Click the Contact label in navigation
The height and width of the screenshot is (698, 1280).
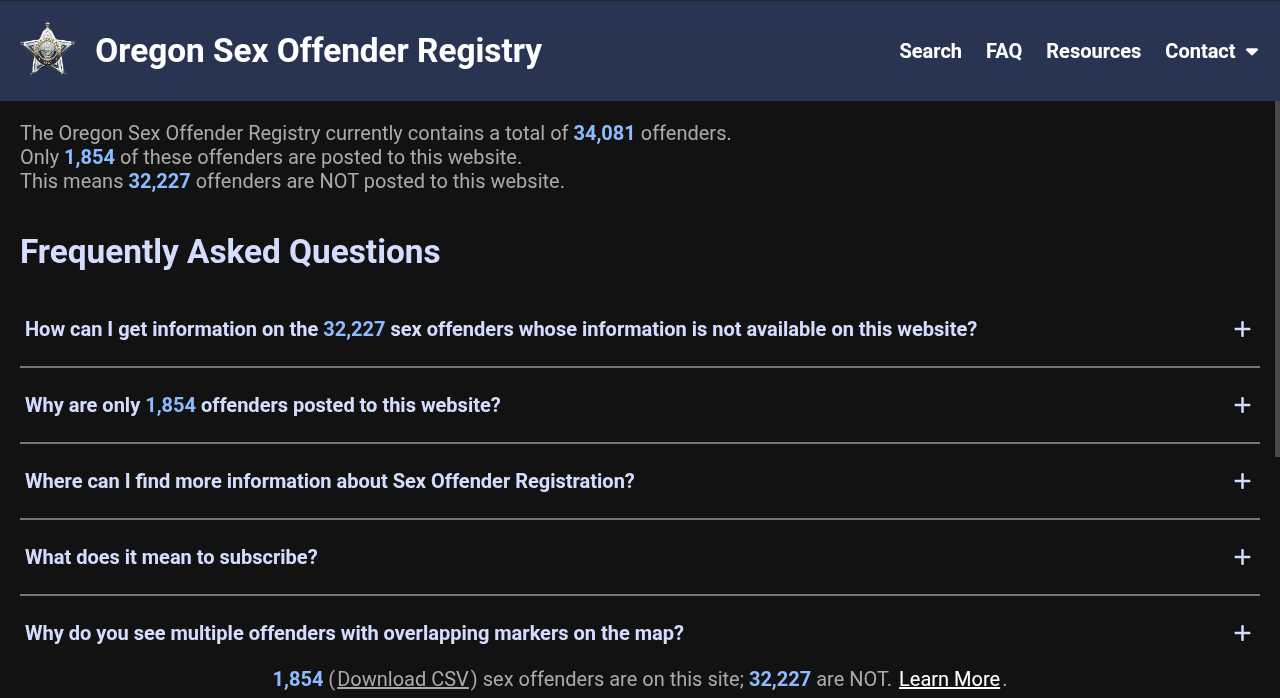[1199, 51]
